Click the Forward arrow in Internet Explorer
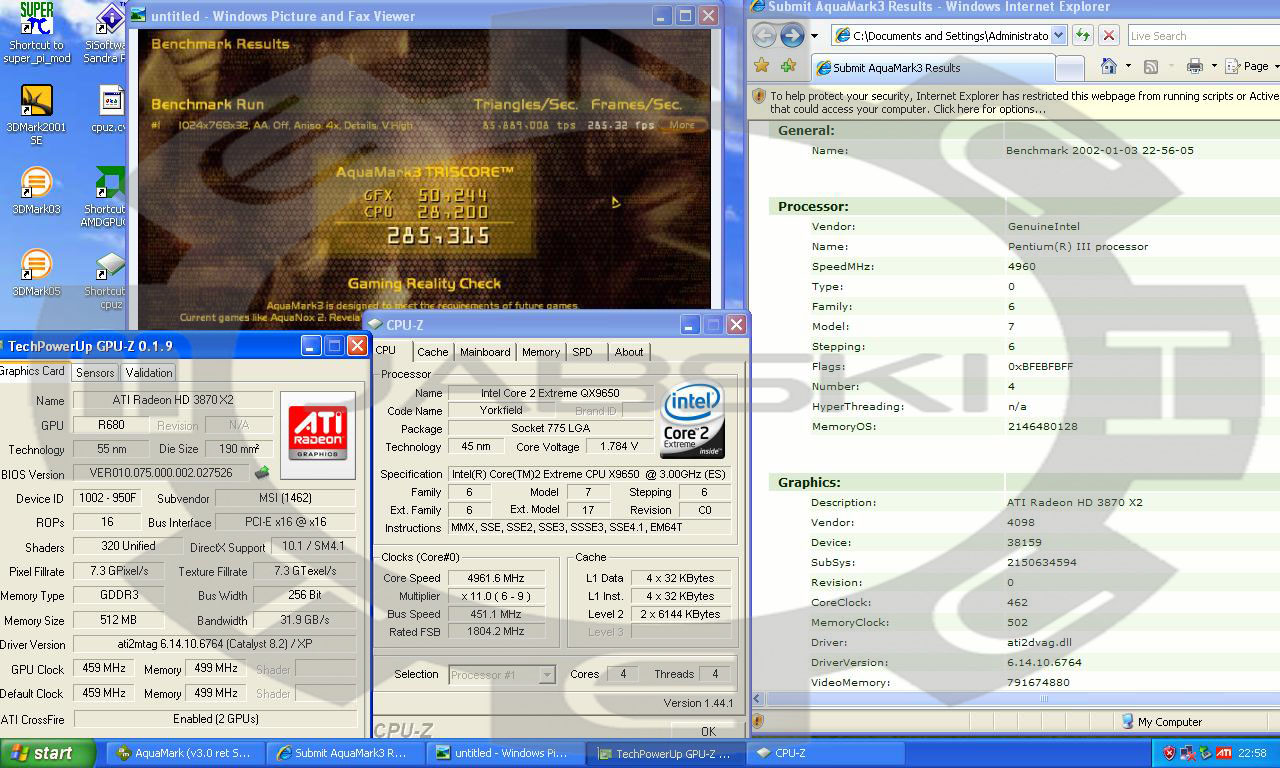The height and width of the screenshot is (768, 1280). pyautogui.click(x=792, y=36)
